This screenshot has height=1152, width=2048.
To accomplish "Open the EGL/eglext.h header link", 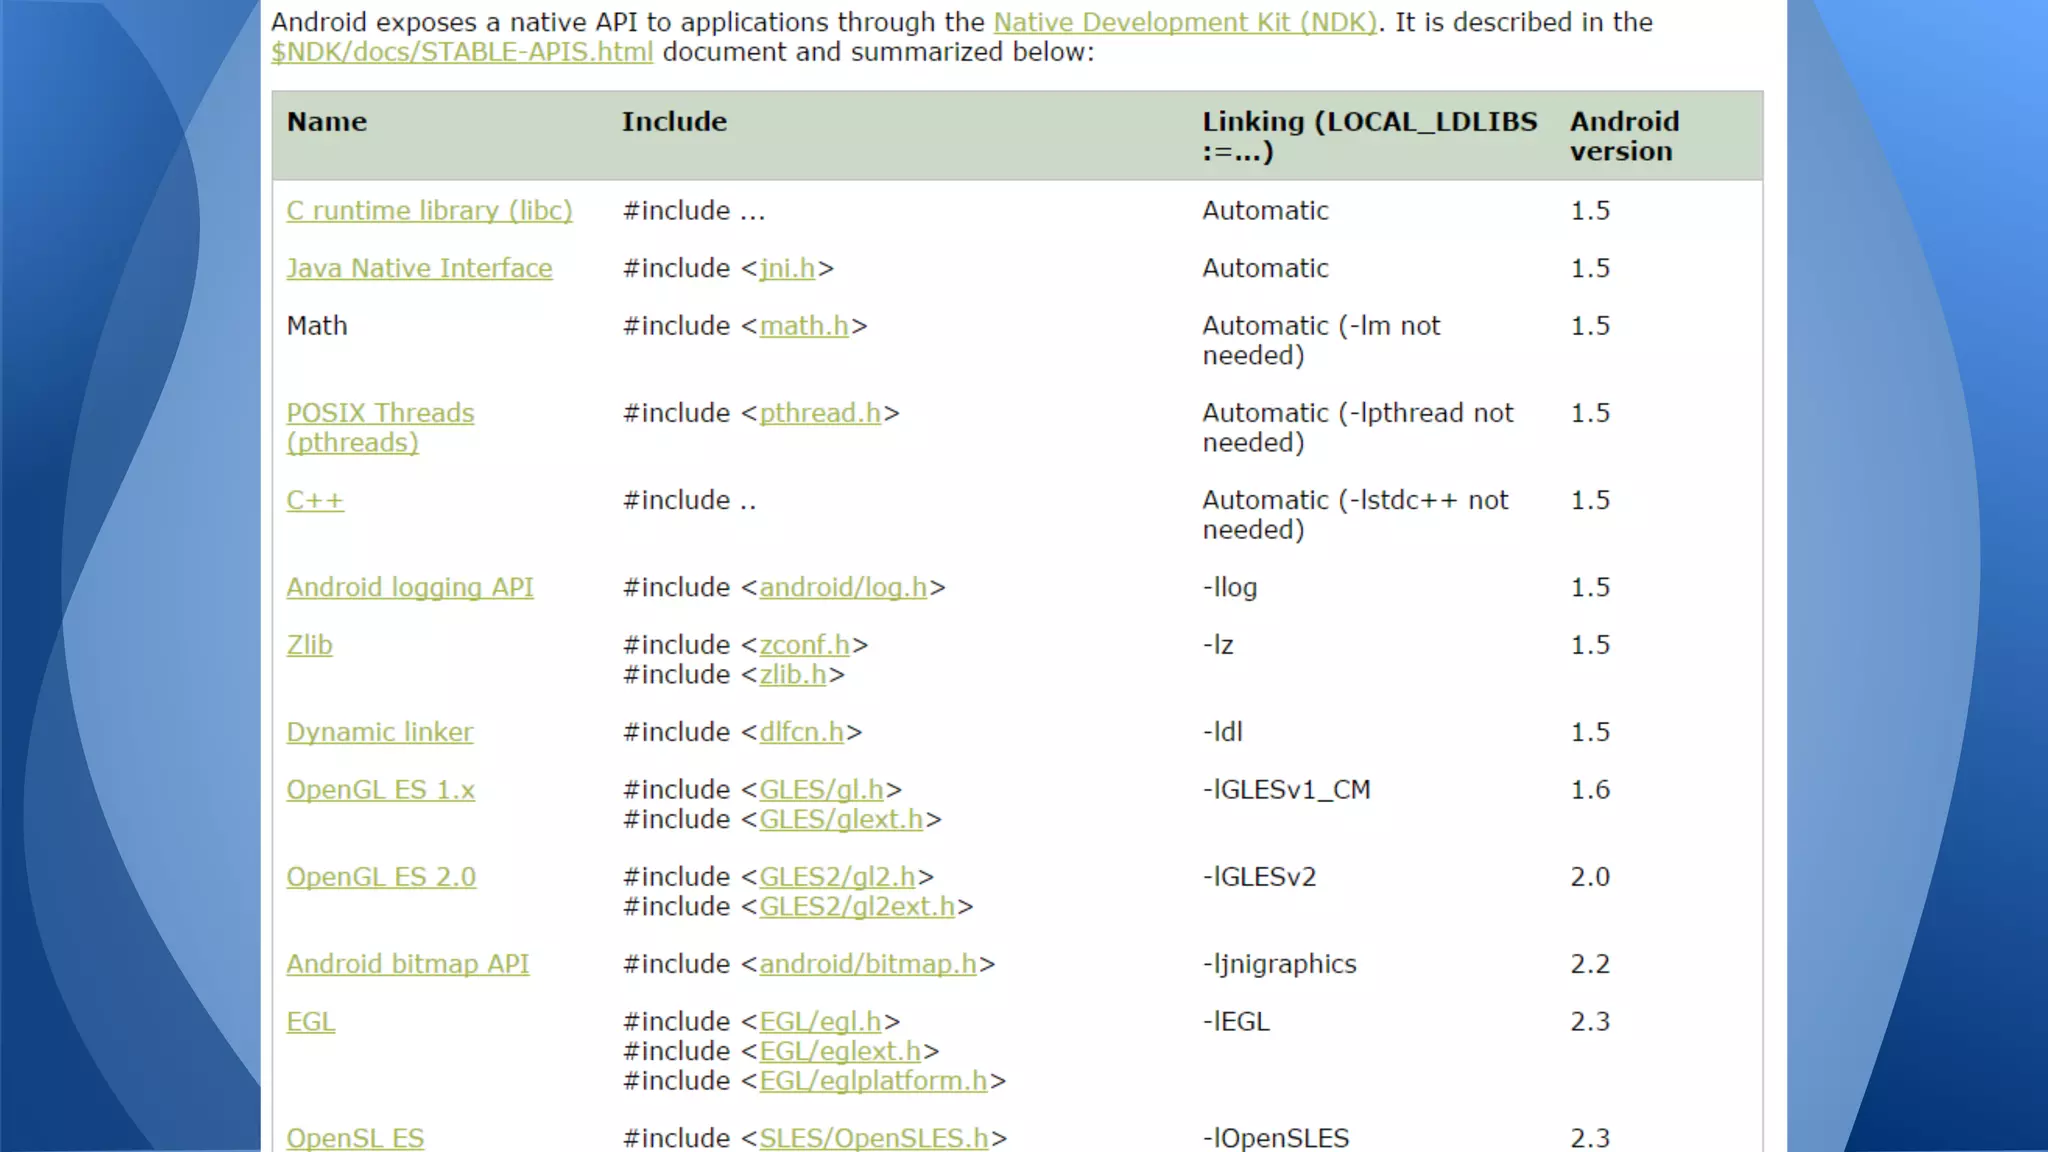I will (840, 1052).
